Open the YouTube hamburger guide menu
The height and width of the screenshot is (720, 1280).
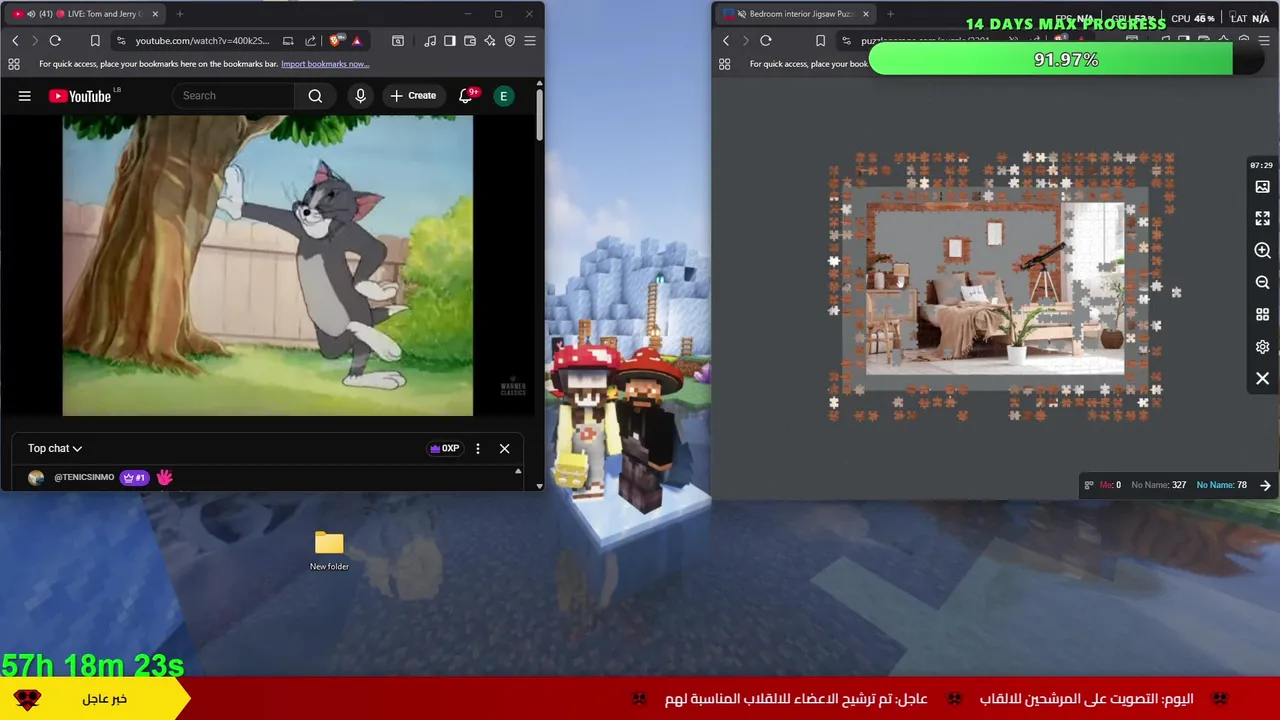coord(25,96)
